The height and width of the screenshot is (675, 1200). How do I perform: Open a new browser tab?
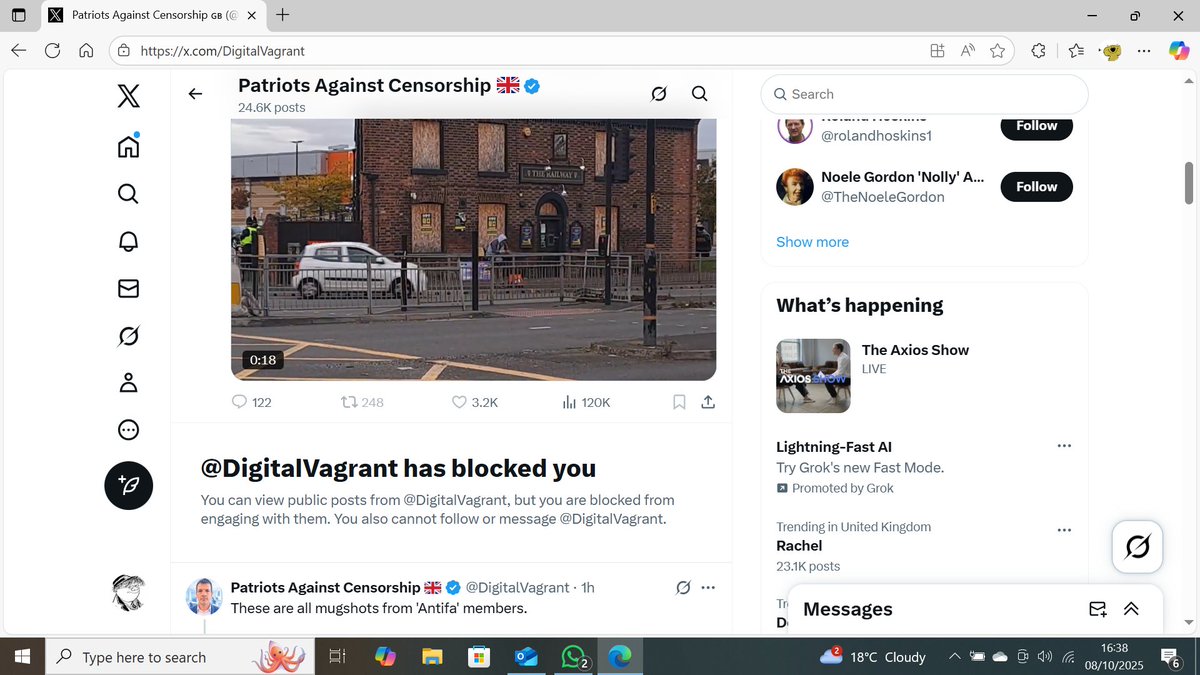coord(283,15)
